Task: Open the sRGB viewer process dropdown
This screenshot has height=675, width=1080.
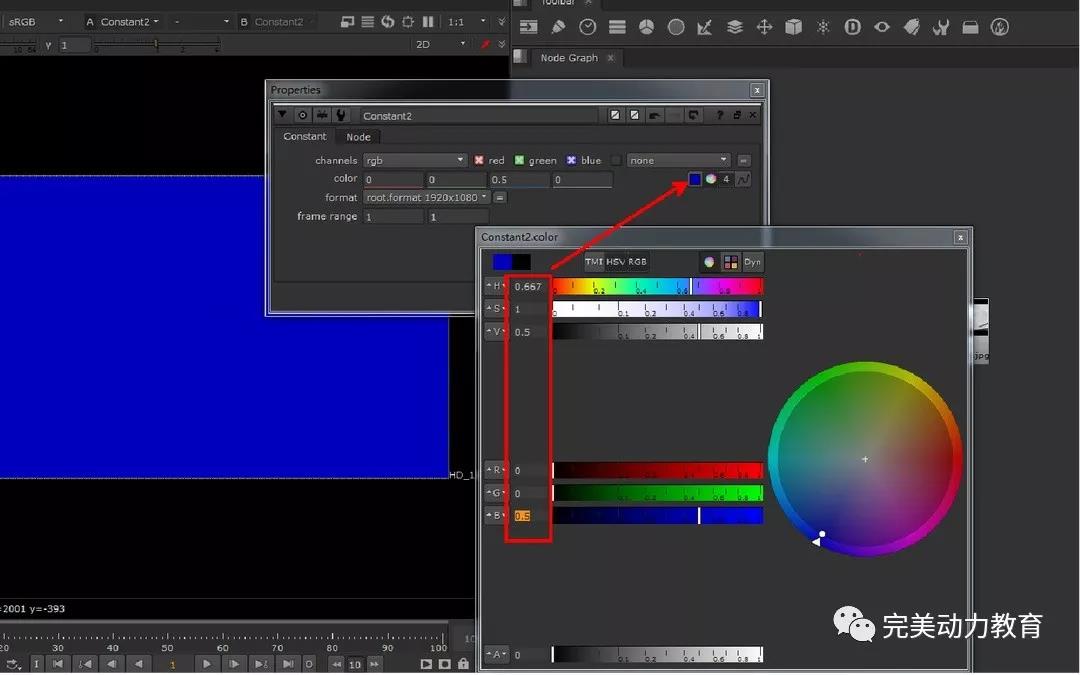Action: point(36,21)
